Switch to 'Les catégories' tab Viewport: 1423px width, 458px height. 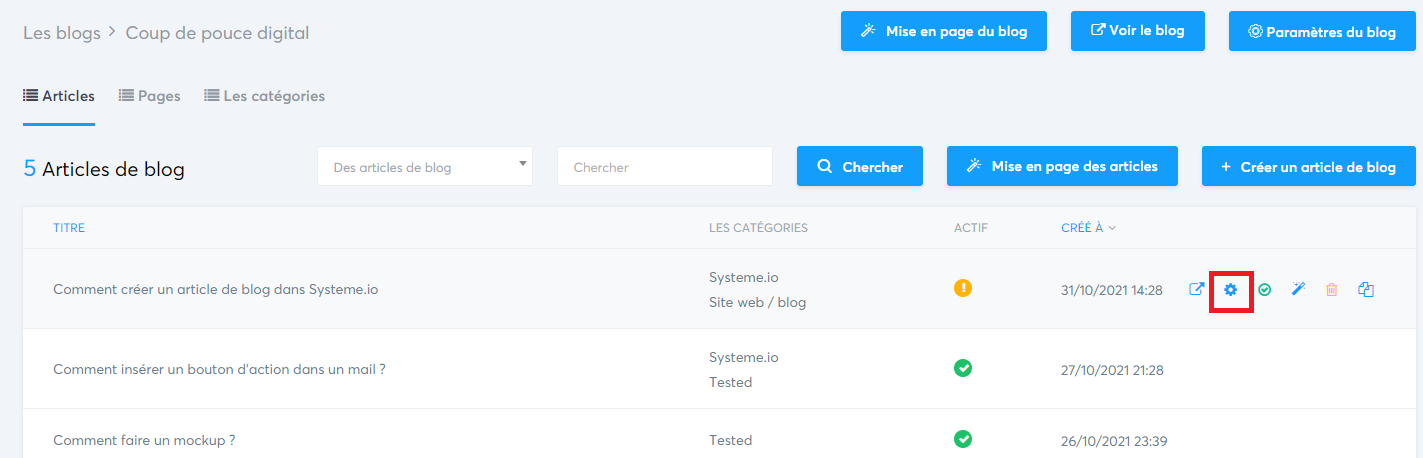265,96
